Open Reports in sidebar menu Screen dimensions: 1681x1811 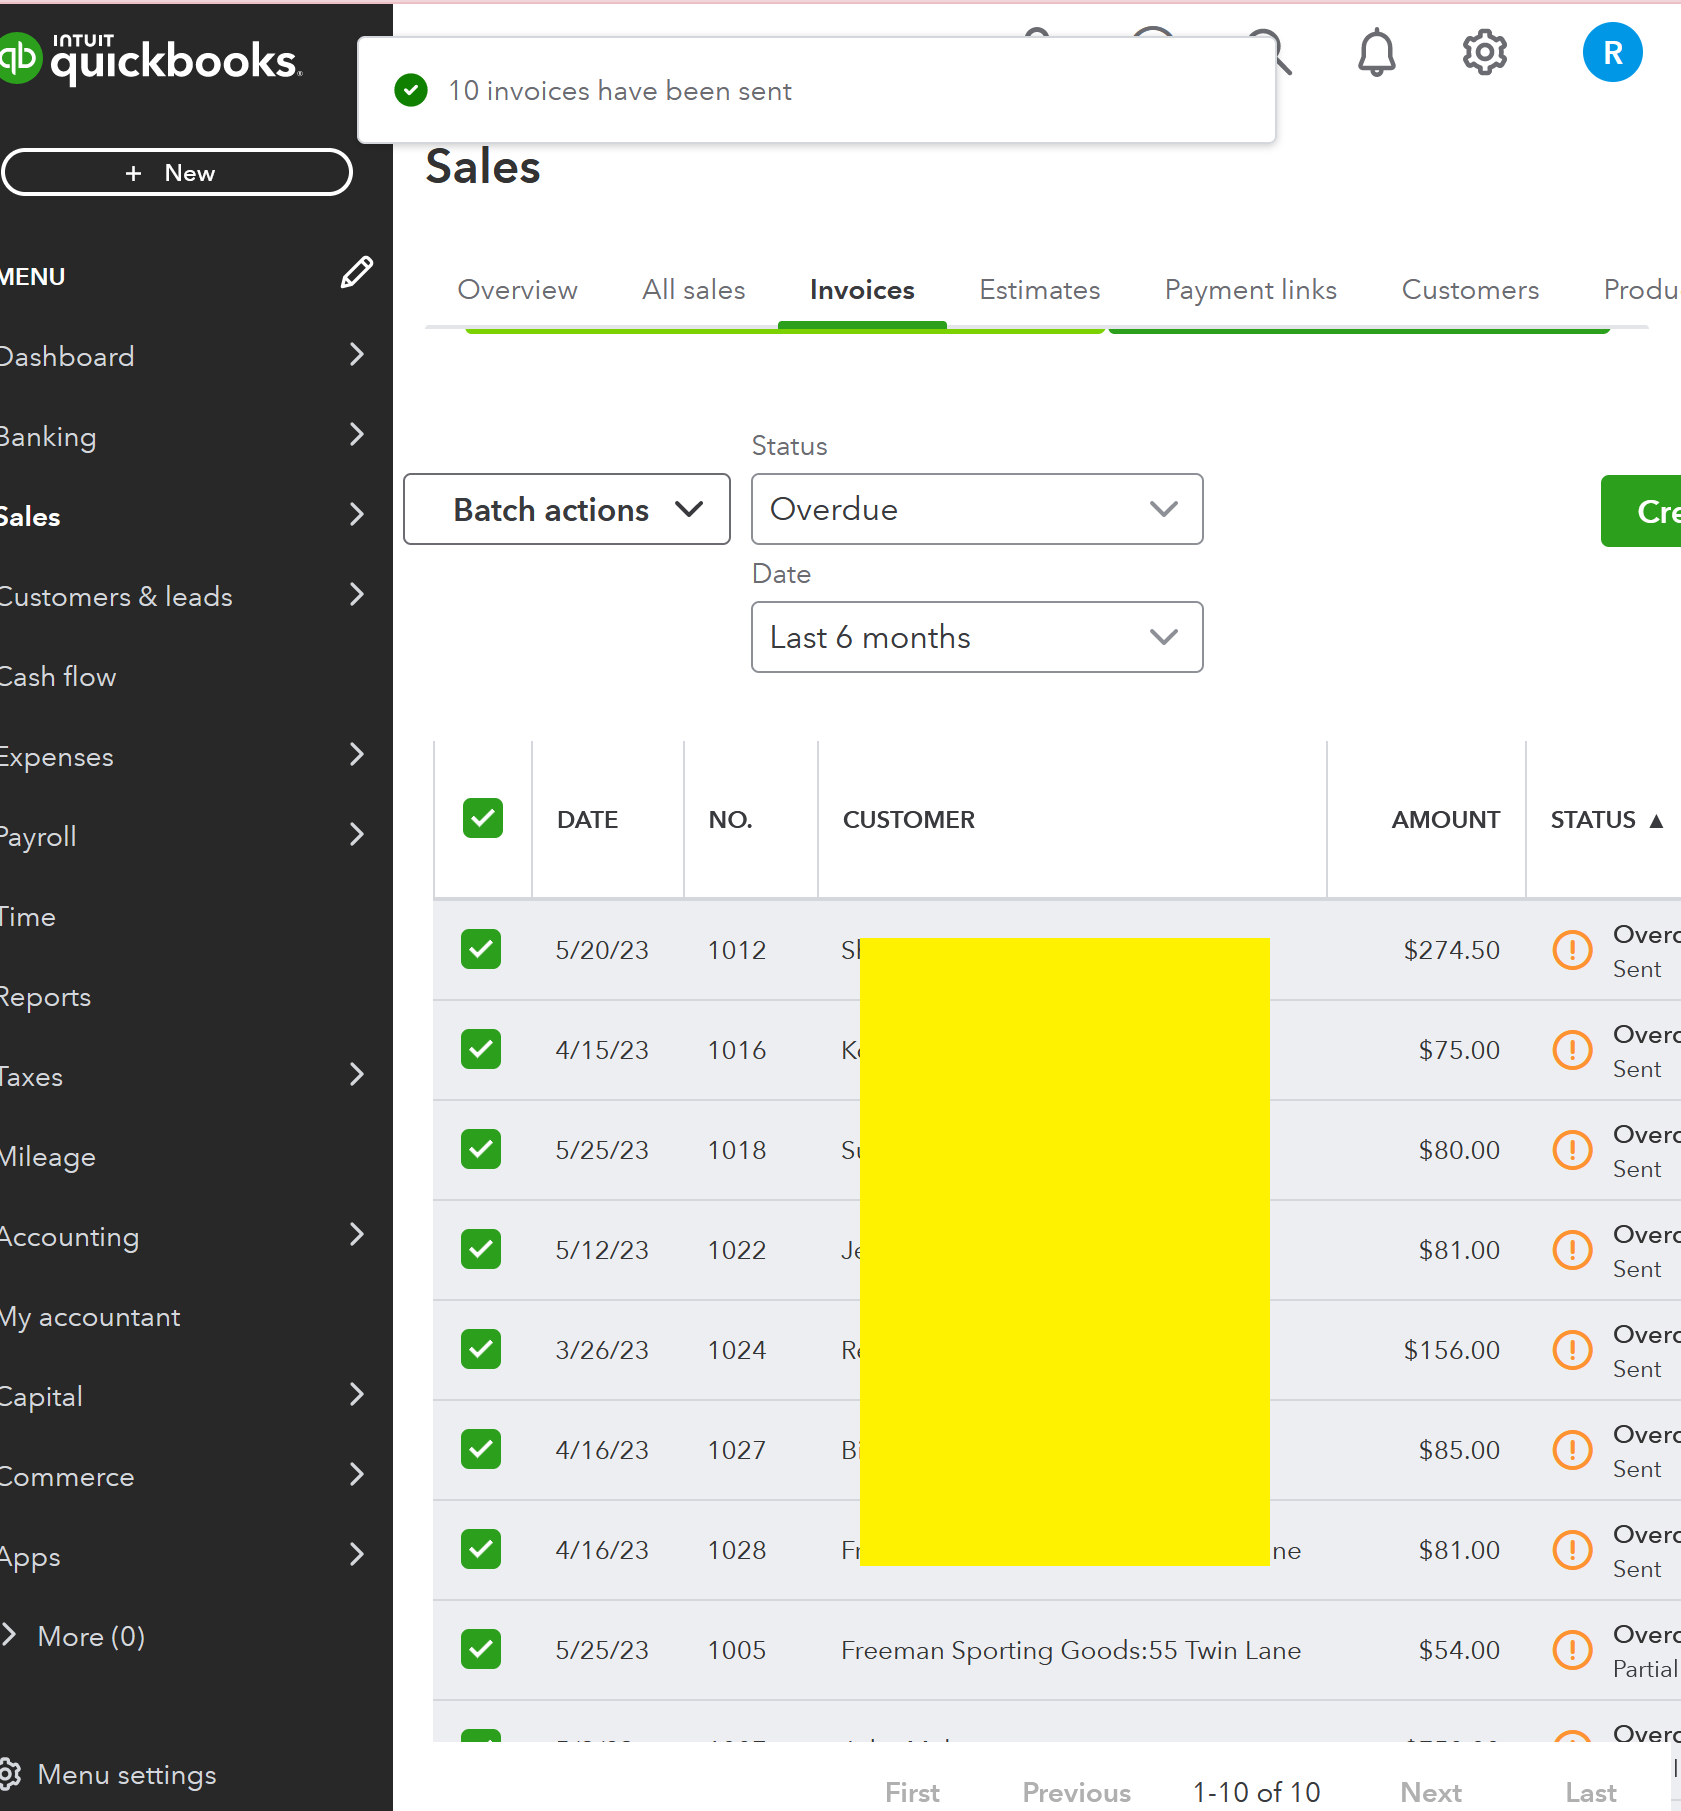[45, 997]
